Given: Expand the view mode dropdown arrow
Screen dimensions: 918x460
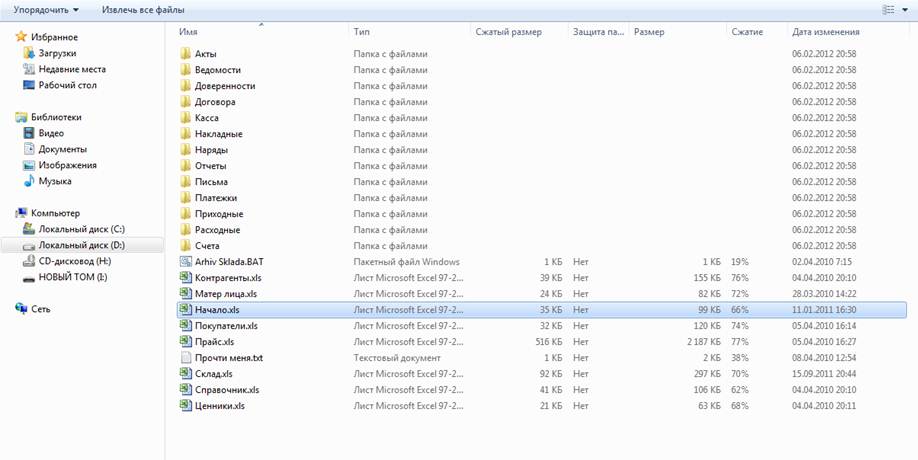Looking at the screenshot, I should 905,10.
